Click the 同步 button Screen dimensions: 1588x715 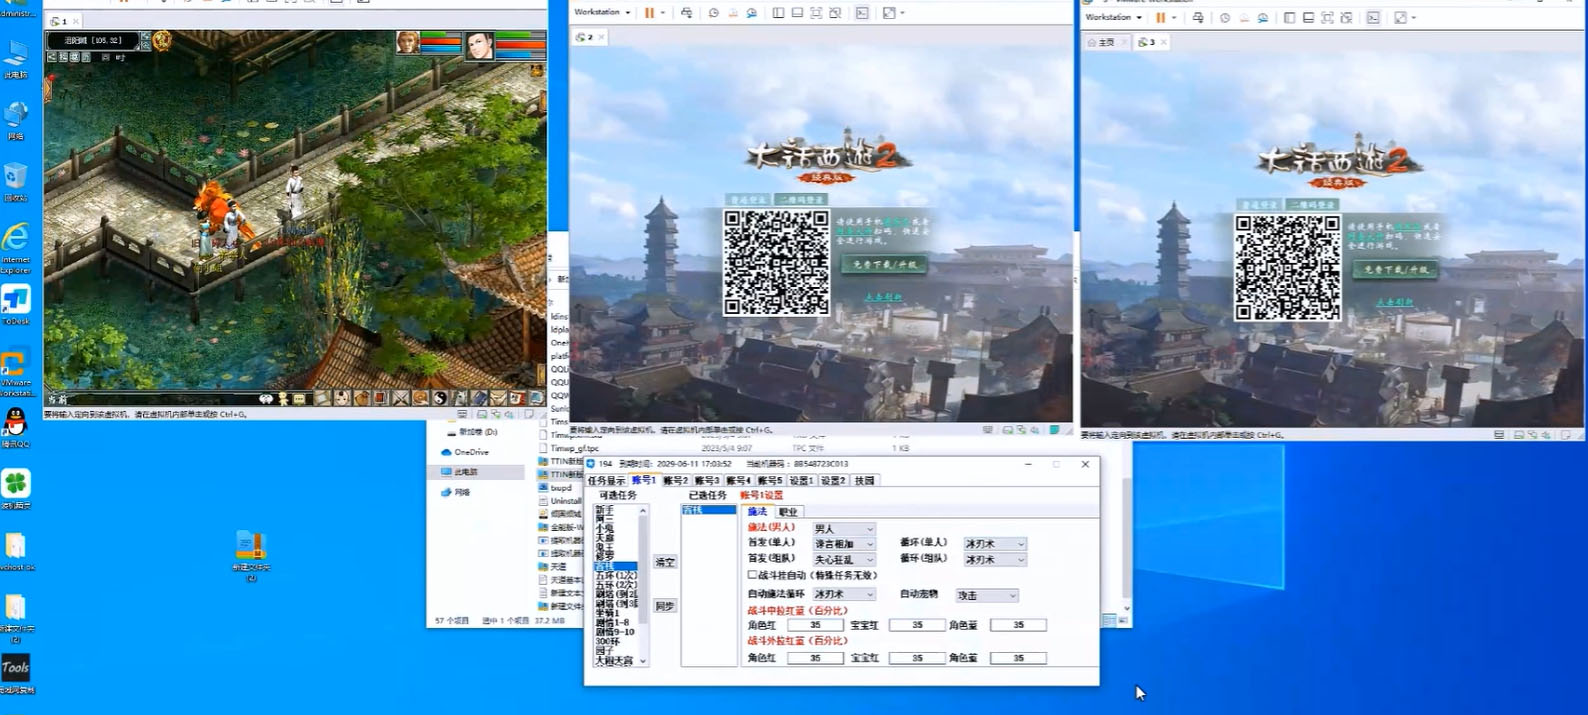point(665,606)
